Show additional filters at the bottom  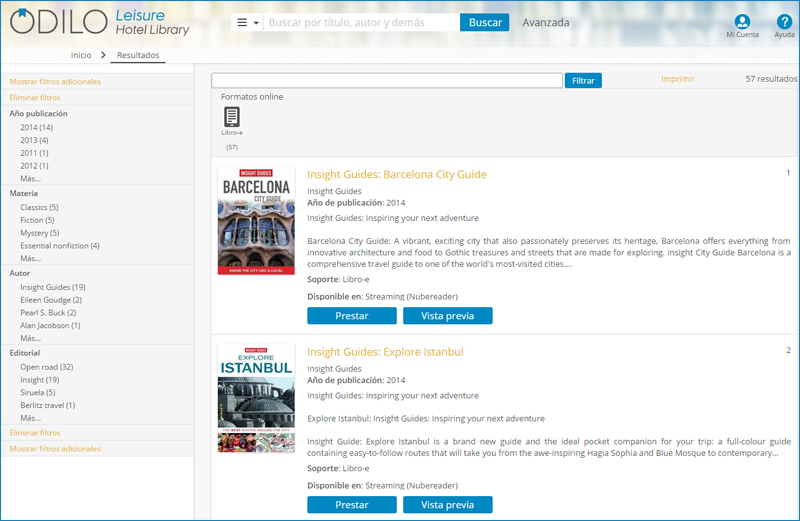pos(55,449)
